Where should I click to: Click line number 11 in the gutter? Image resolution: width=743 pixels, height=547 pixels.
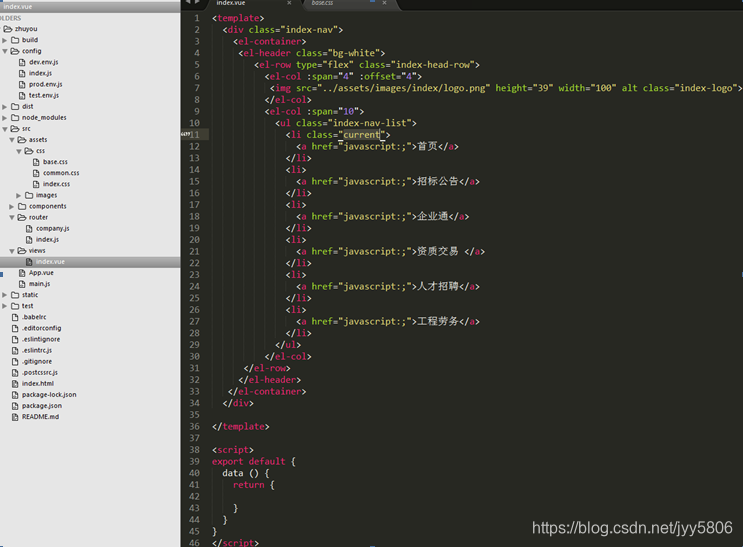195,135
